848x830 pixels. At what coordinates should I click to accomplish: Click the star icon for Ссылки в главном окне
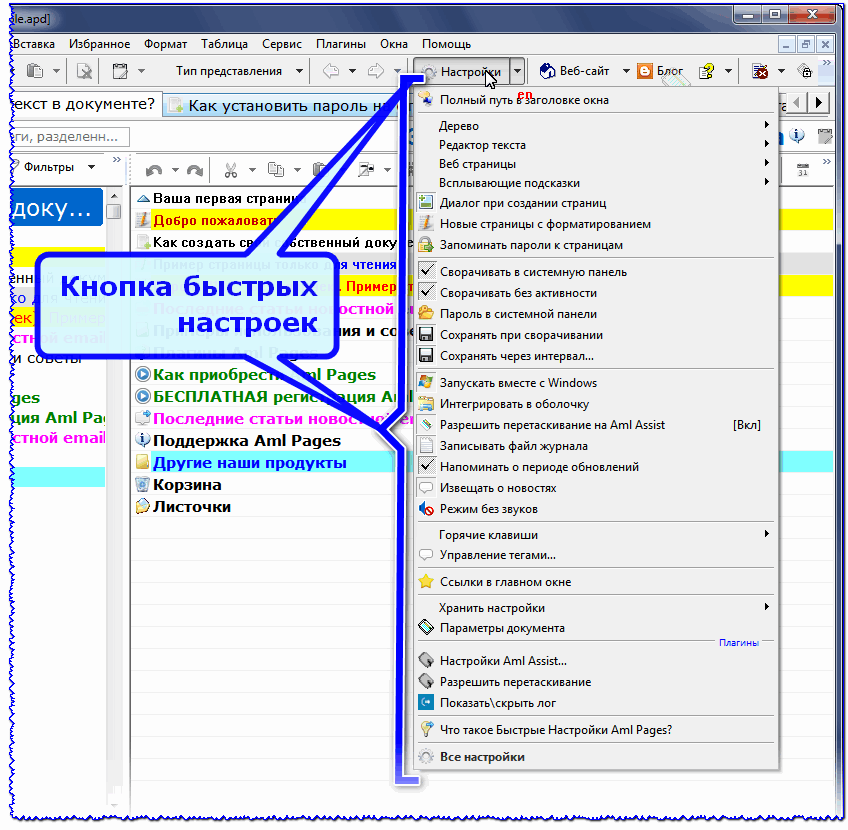426,582
